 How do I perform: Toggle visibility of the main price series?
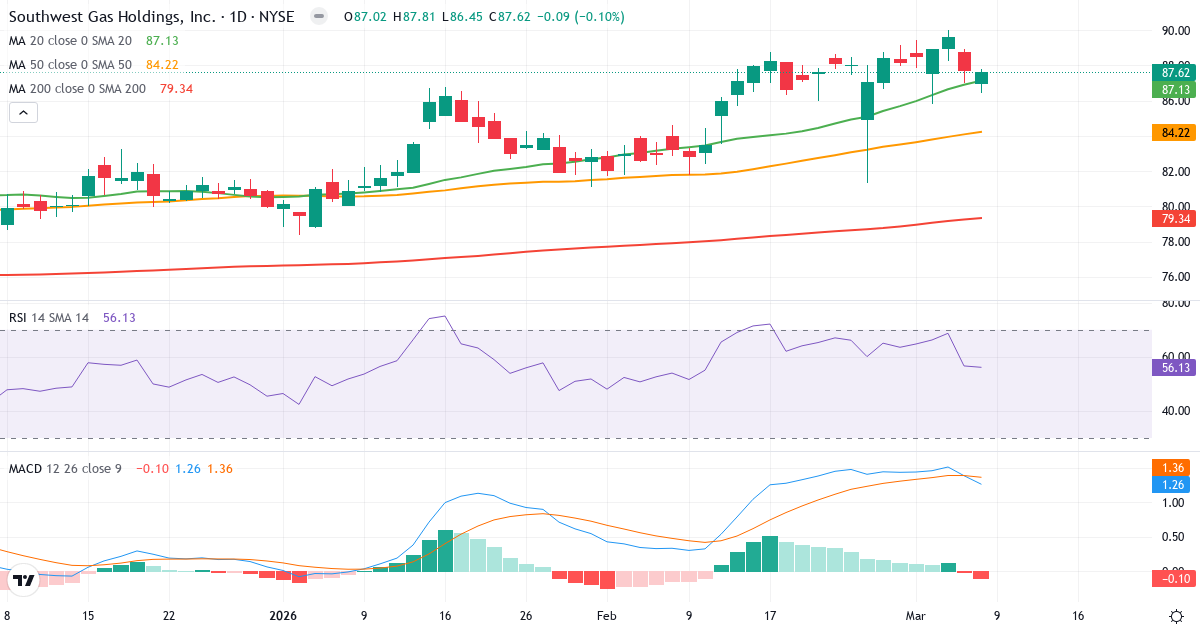317,16
